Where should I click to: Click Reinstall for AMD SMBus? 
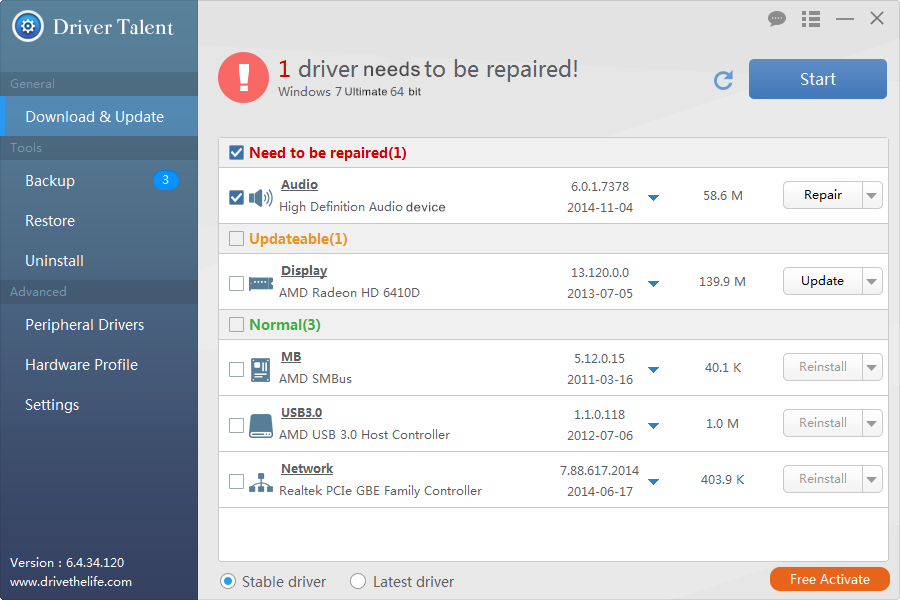[x=823, y=367]
